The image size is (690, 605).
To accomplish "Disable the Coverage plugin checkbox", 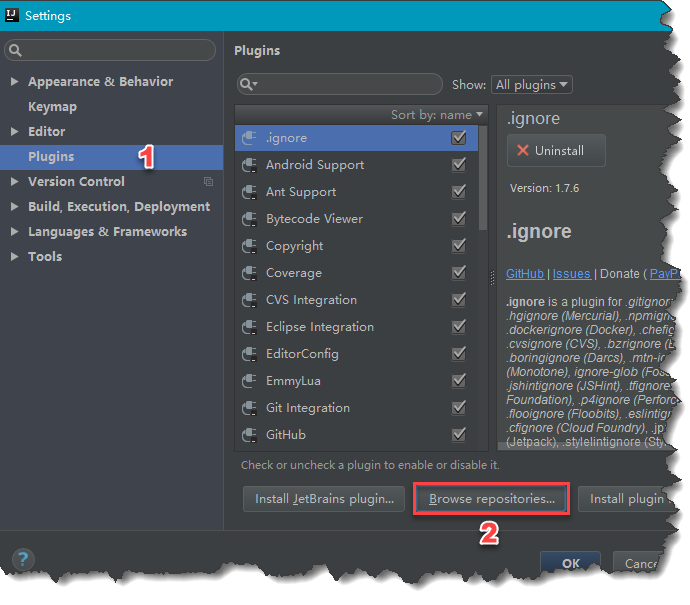I will click(459, 273).
